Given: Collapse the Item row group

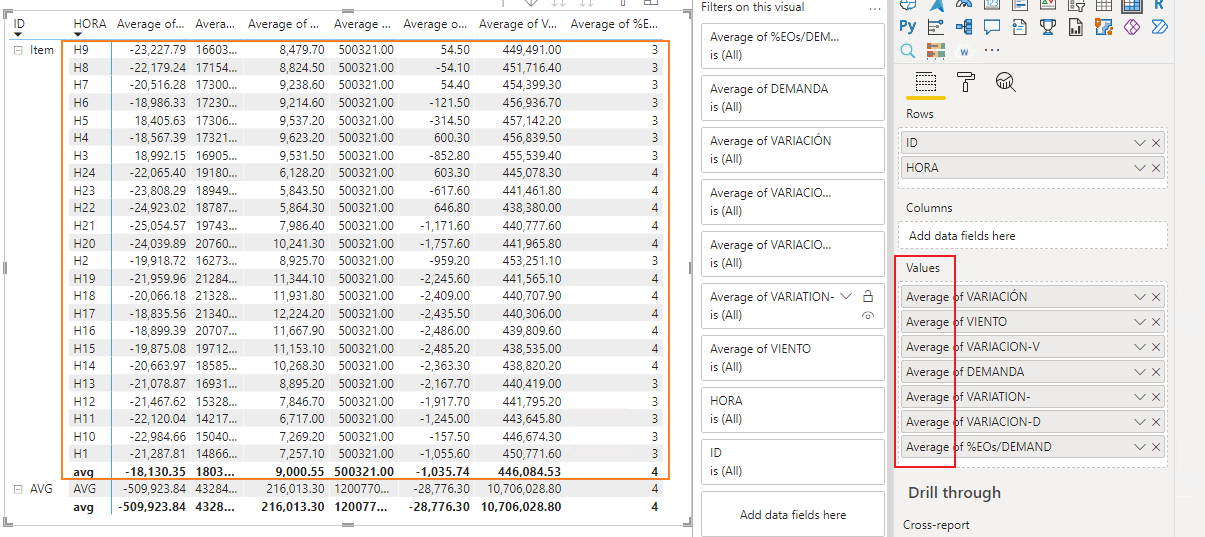Looking at the screenshot, I should [x=18, y=49].
